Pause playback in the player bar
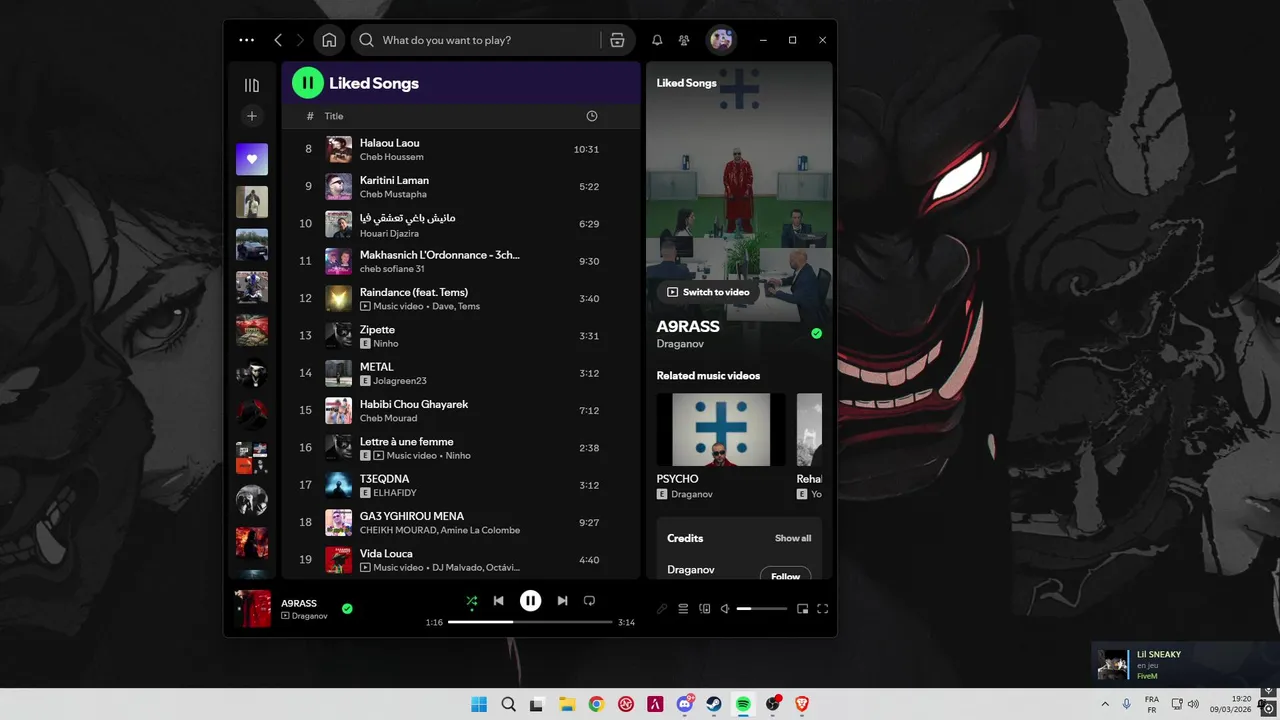 click(x=530, y=601)
